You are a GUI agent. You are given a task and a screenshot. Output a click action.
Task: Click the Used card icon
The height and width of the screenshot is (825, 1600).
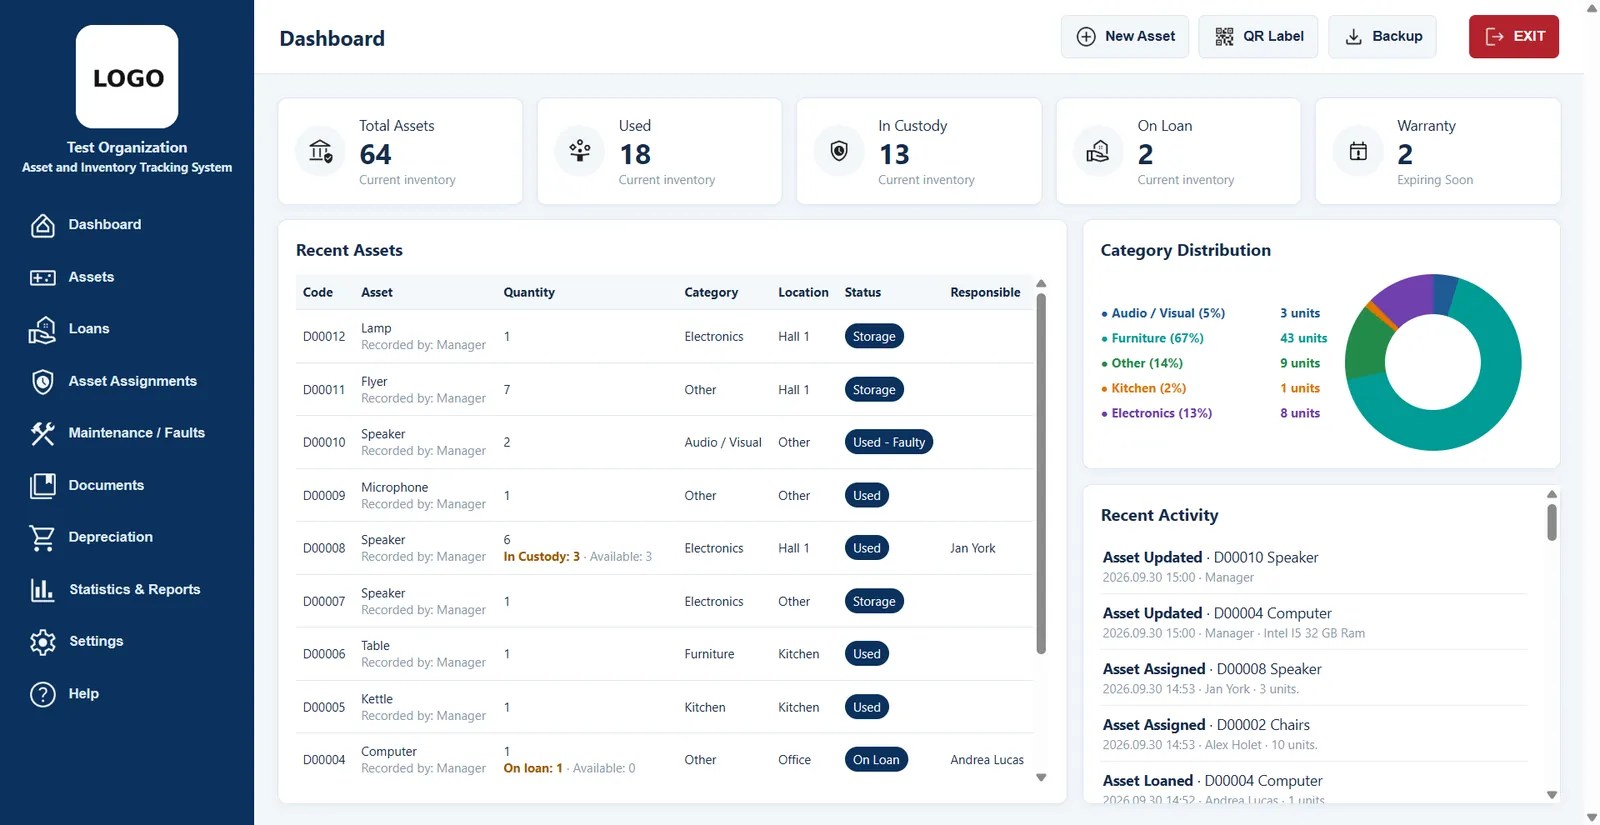click(580, 151)
